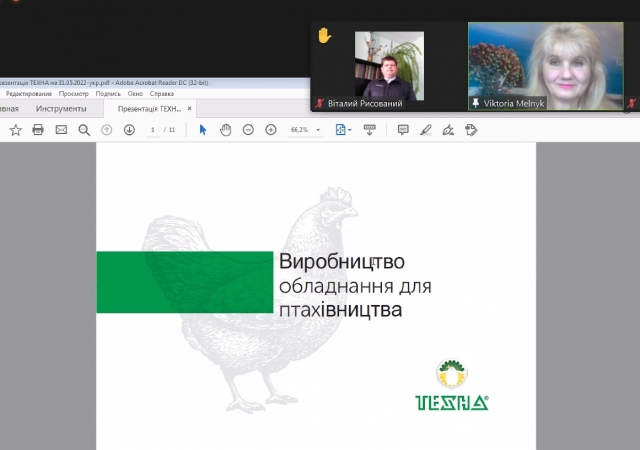Select the highlight text pen tool

(x=426, y=130)
